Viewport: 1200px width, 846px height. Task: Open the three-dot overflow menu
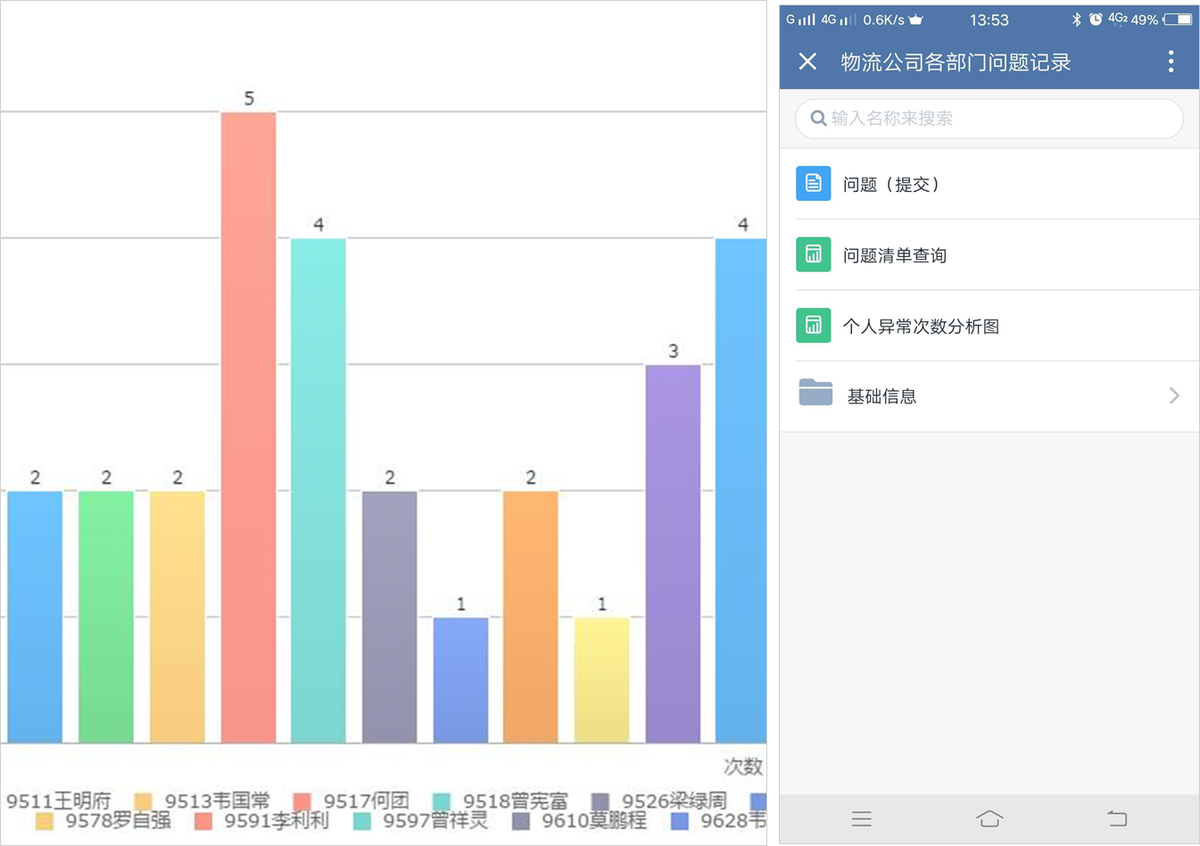tap(1171, 62)
